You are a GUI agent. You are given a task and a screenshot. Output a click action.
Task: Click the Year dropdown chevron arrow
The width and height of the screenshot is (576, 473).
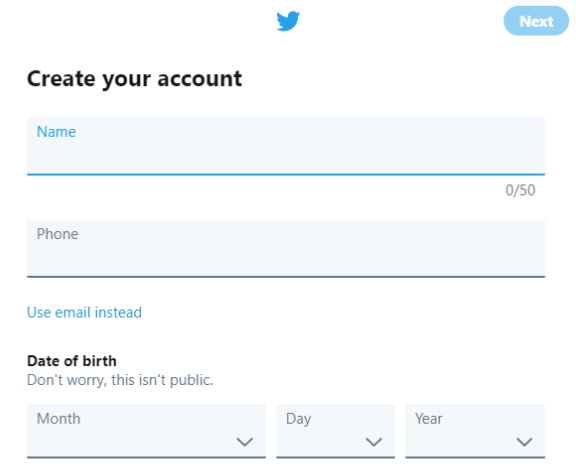coord(524,442)
